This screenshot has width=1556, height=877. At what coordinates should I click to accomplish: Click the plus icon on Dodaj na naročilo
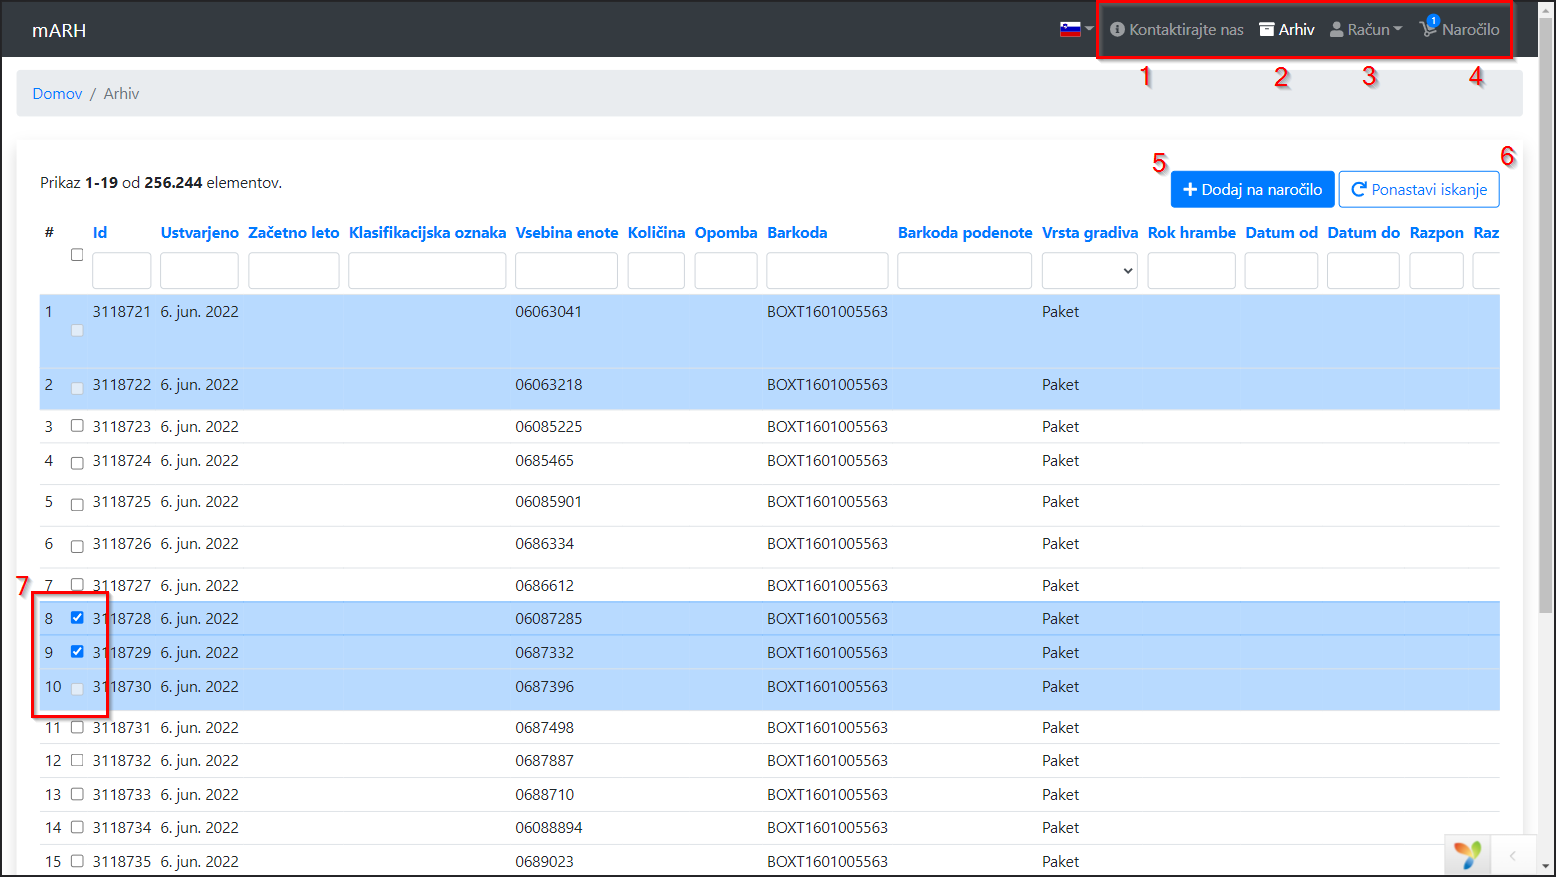[1190, 189]
